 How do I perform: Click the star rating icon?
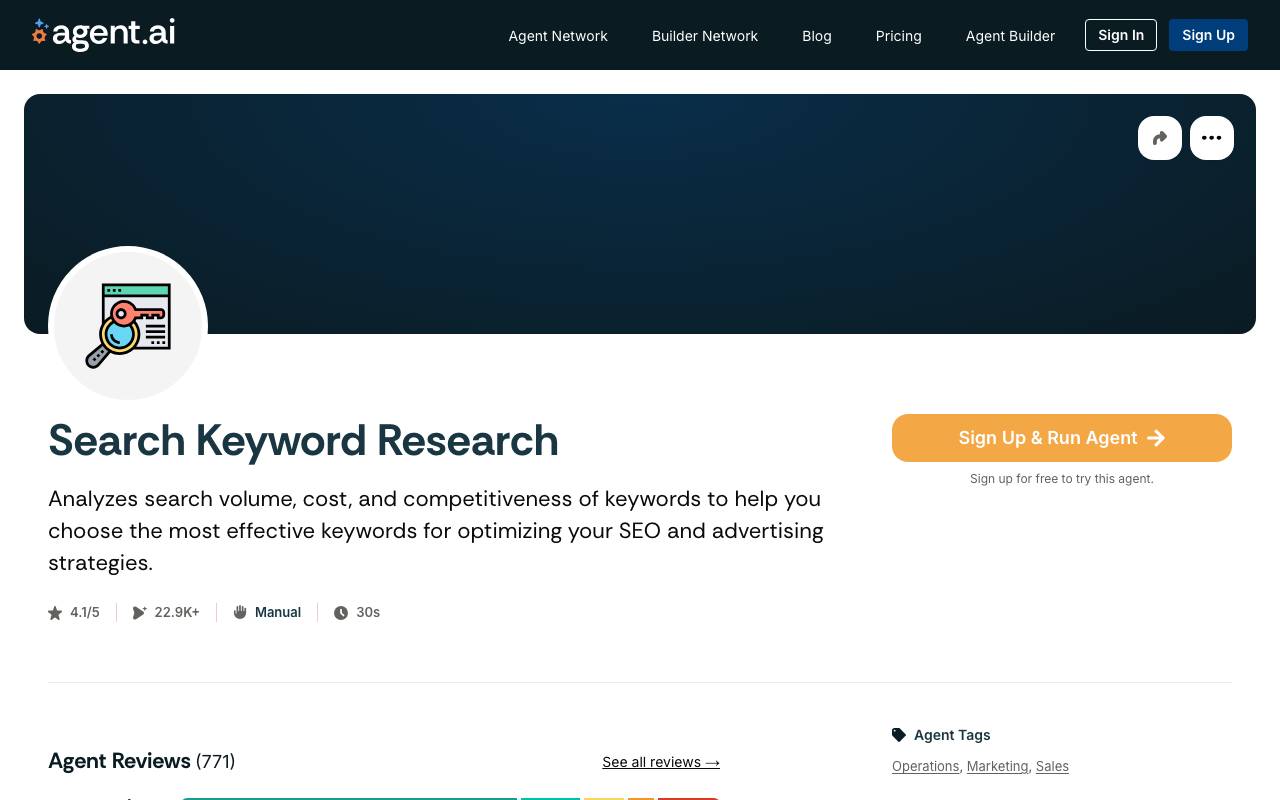[x=55, y=613]
